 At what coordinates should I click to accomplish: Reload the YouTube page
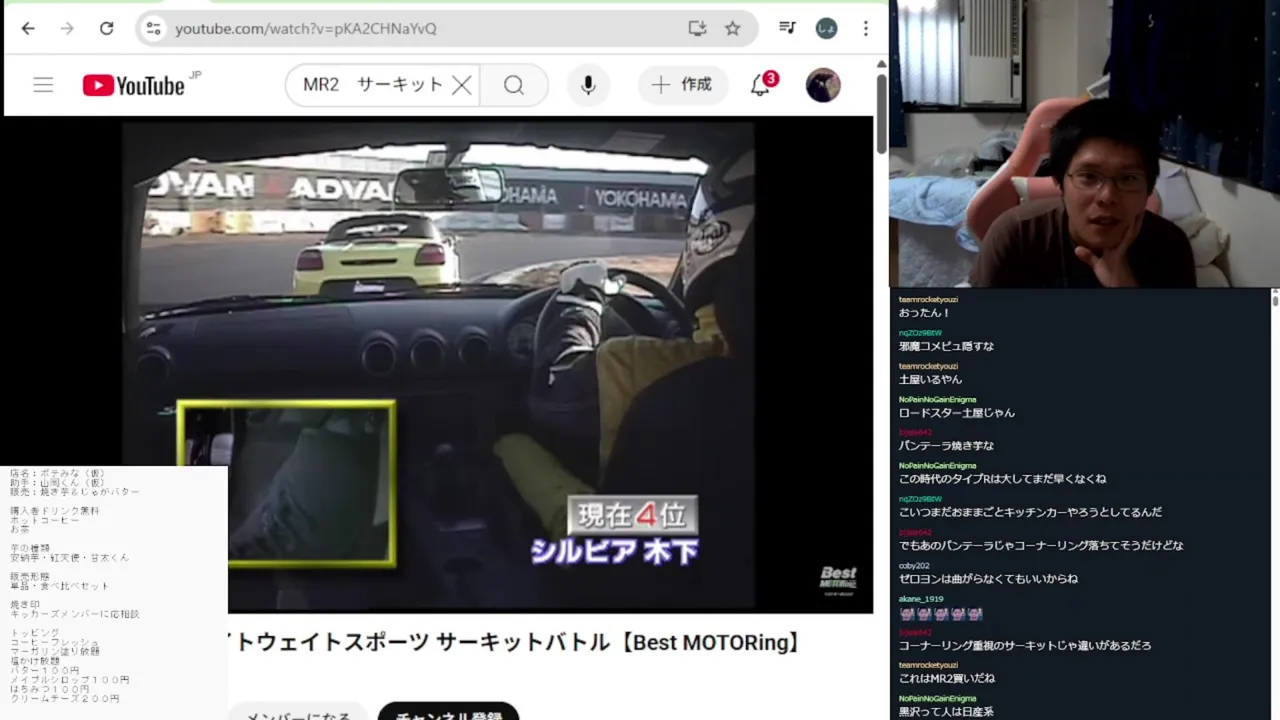point(106,28)
